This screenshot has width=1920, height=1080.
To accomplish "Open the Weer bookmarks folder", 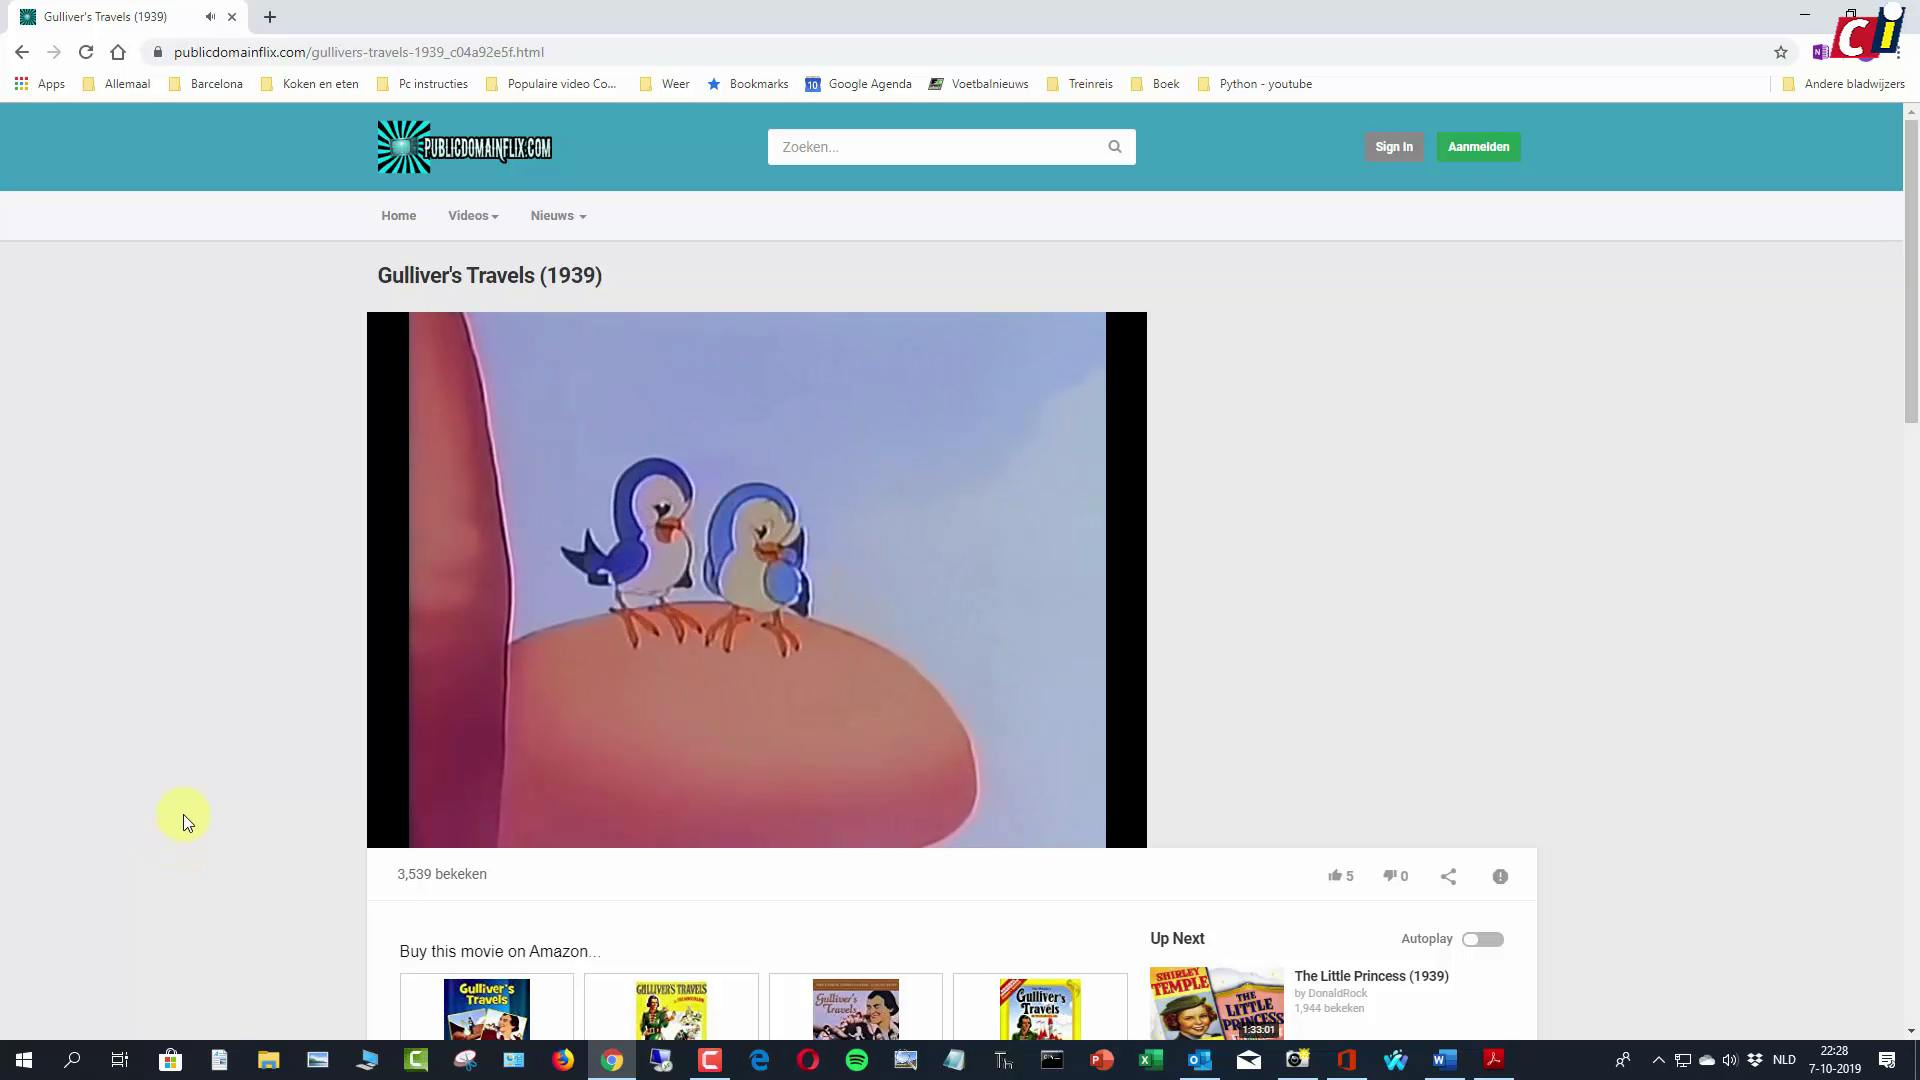I will coord(664,84).
